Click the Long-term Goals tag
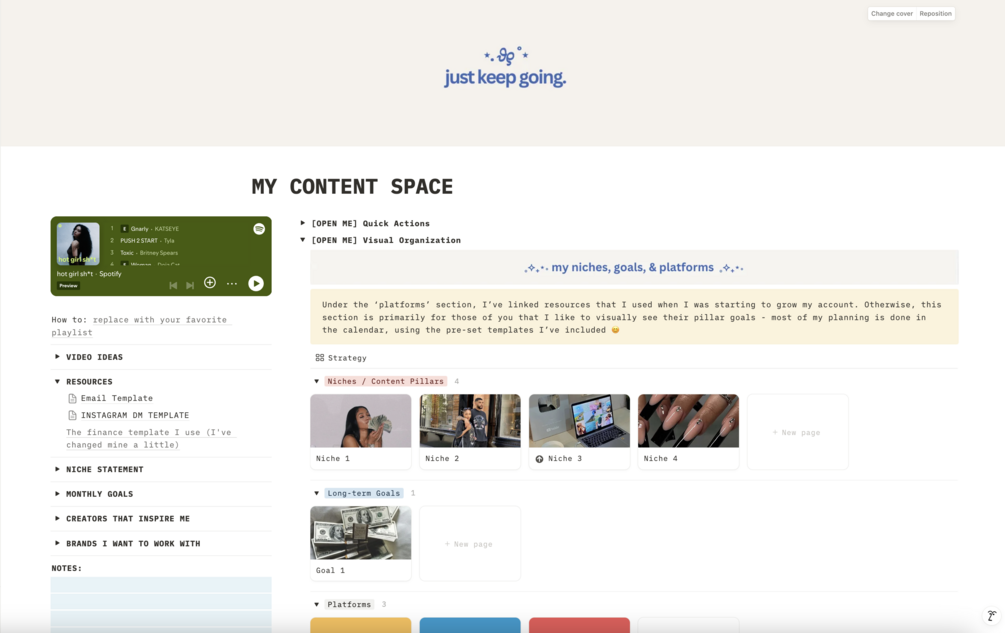The width and height of the screenshot is (1005, 633). (x=363, y=493)
